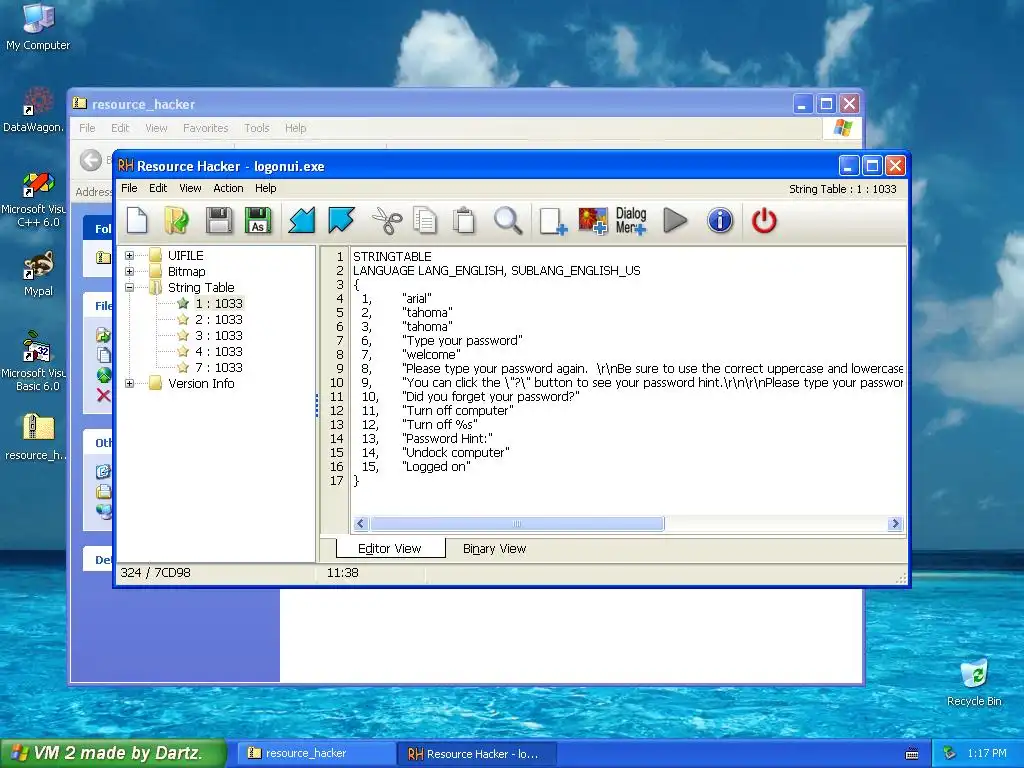Click the New blank script toolbar icon

(137, 221)
